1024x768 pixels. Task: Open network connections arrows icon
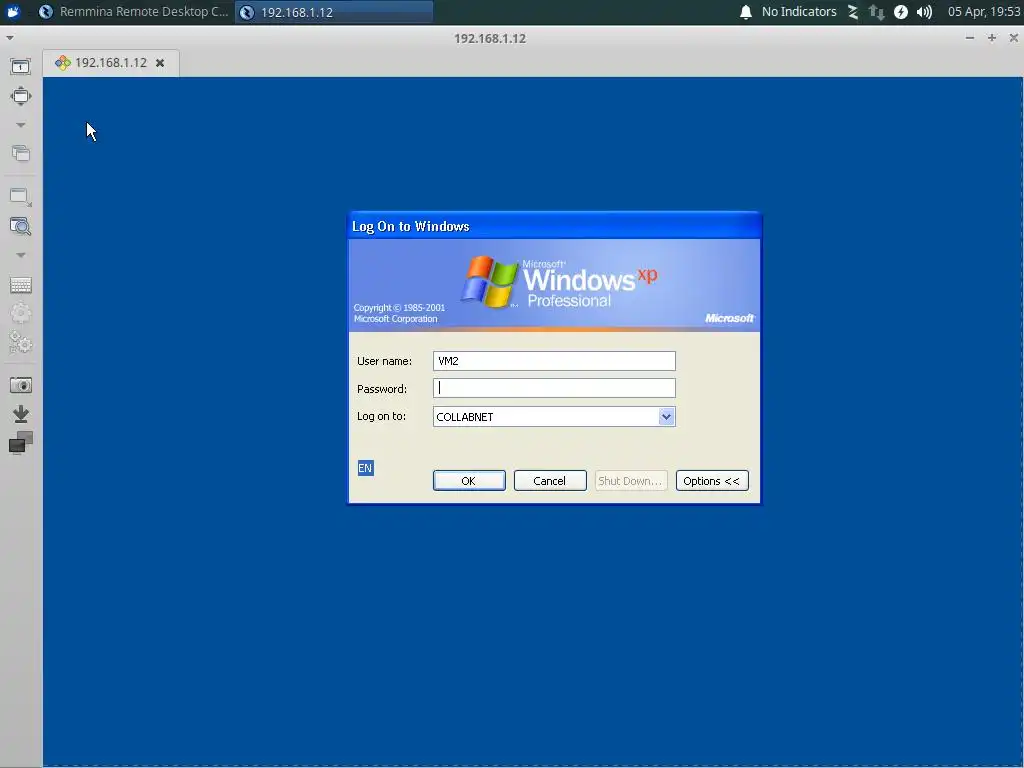(876, 12)
